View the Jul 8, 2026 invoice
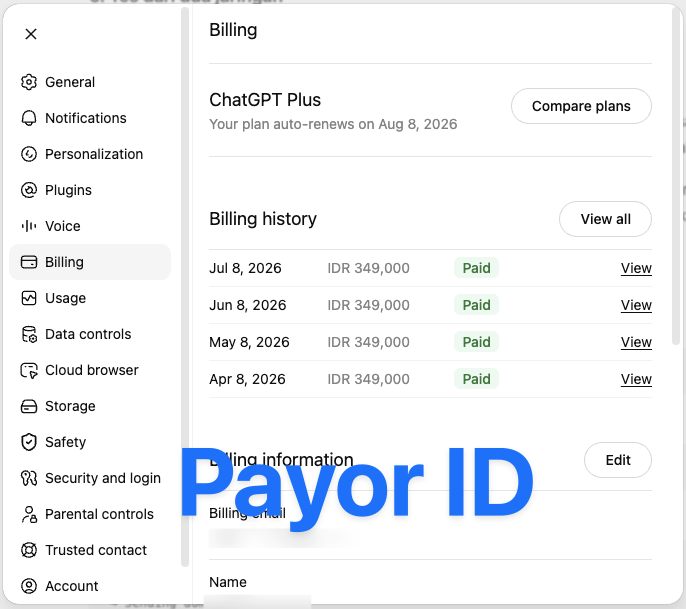 click(636, 268)
